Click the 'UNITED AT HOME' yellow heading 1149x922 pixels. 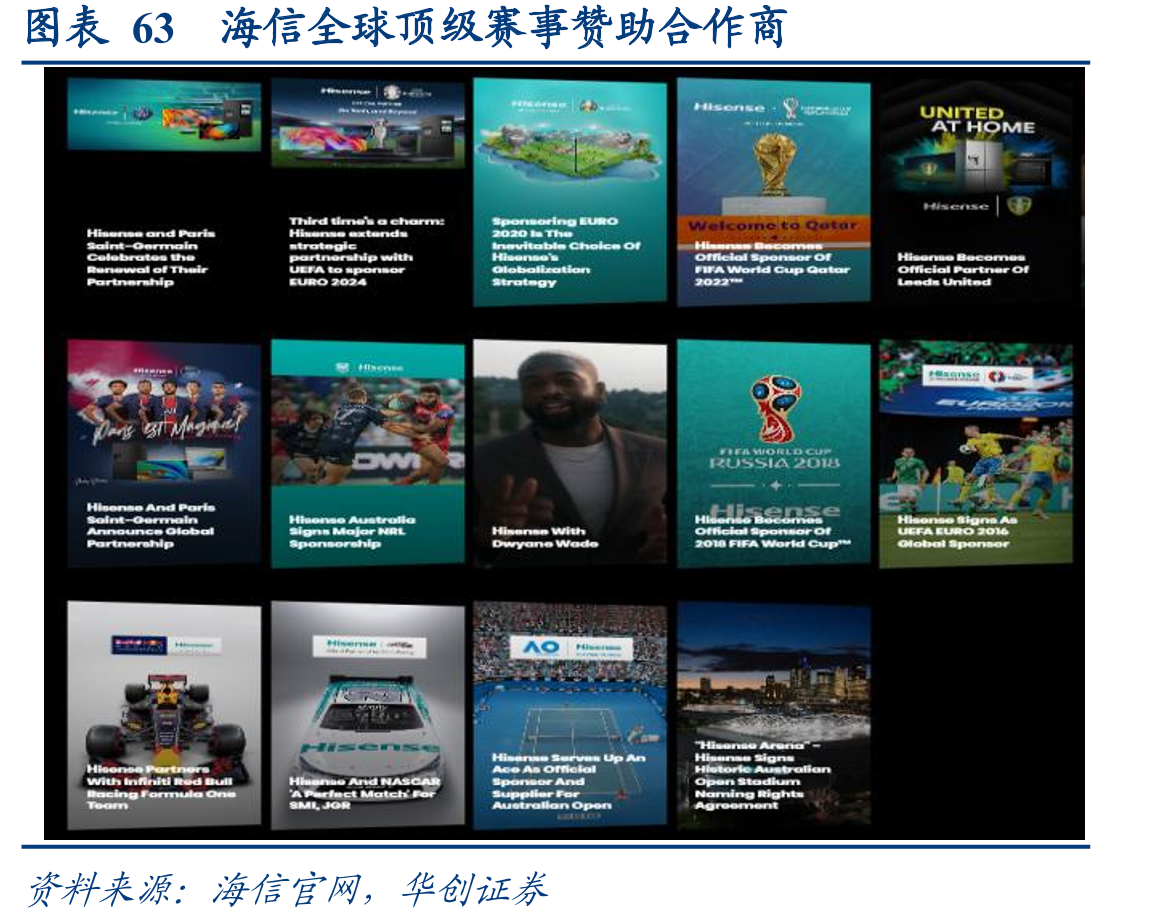coord(976,120)
